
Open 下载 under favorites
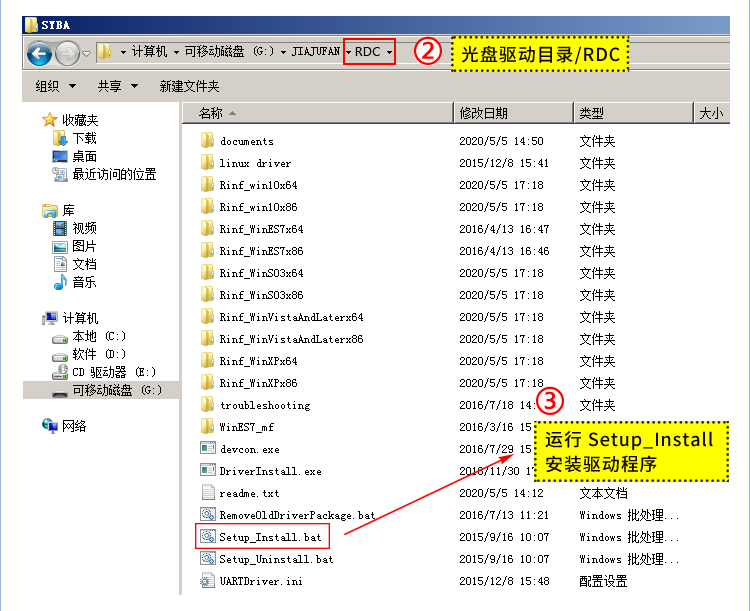pos(84,138)
